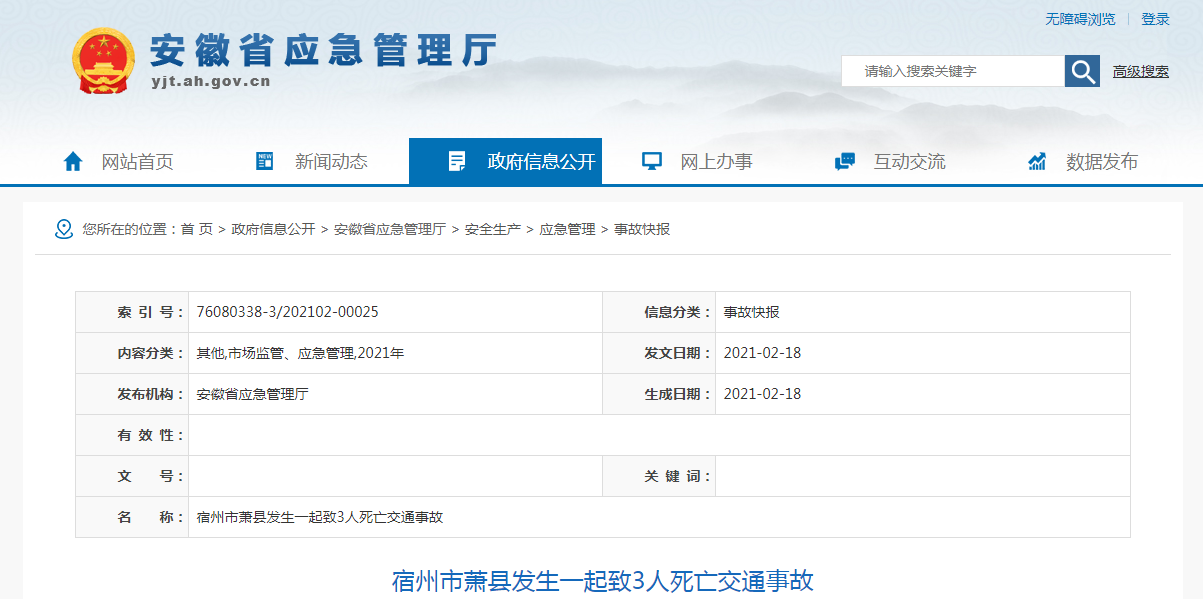The image size is (1203, 599).
Task: Click the 发布机构 label cell
Action: 132,394
